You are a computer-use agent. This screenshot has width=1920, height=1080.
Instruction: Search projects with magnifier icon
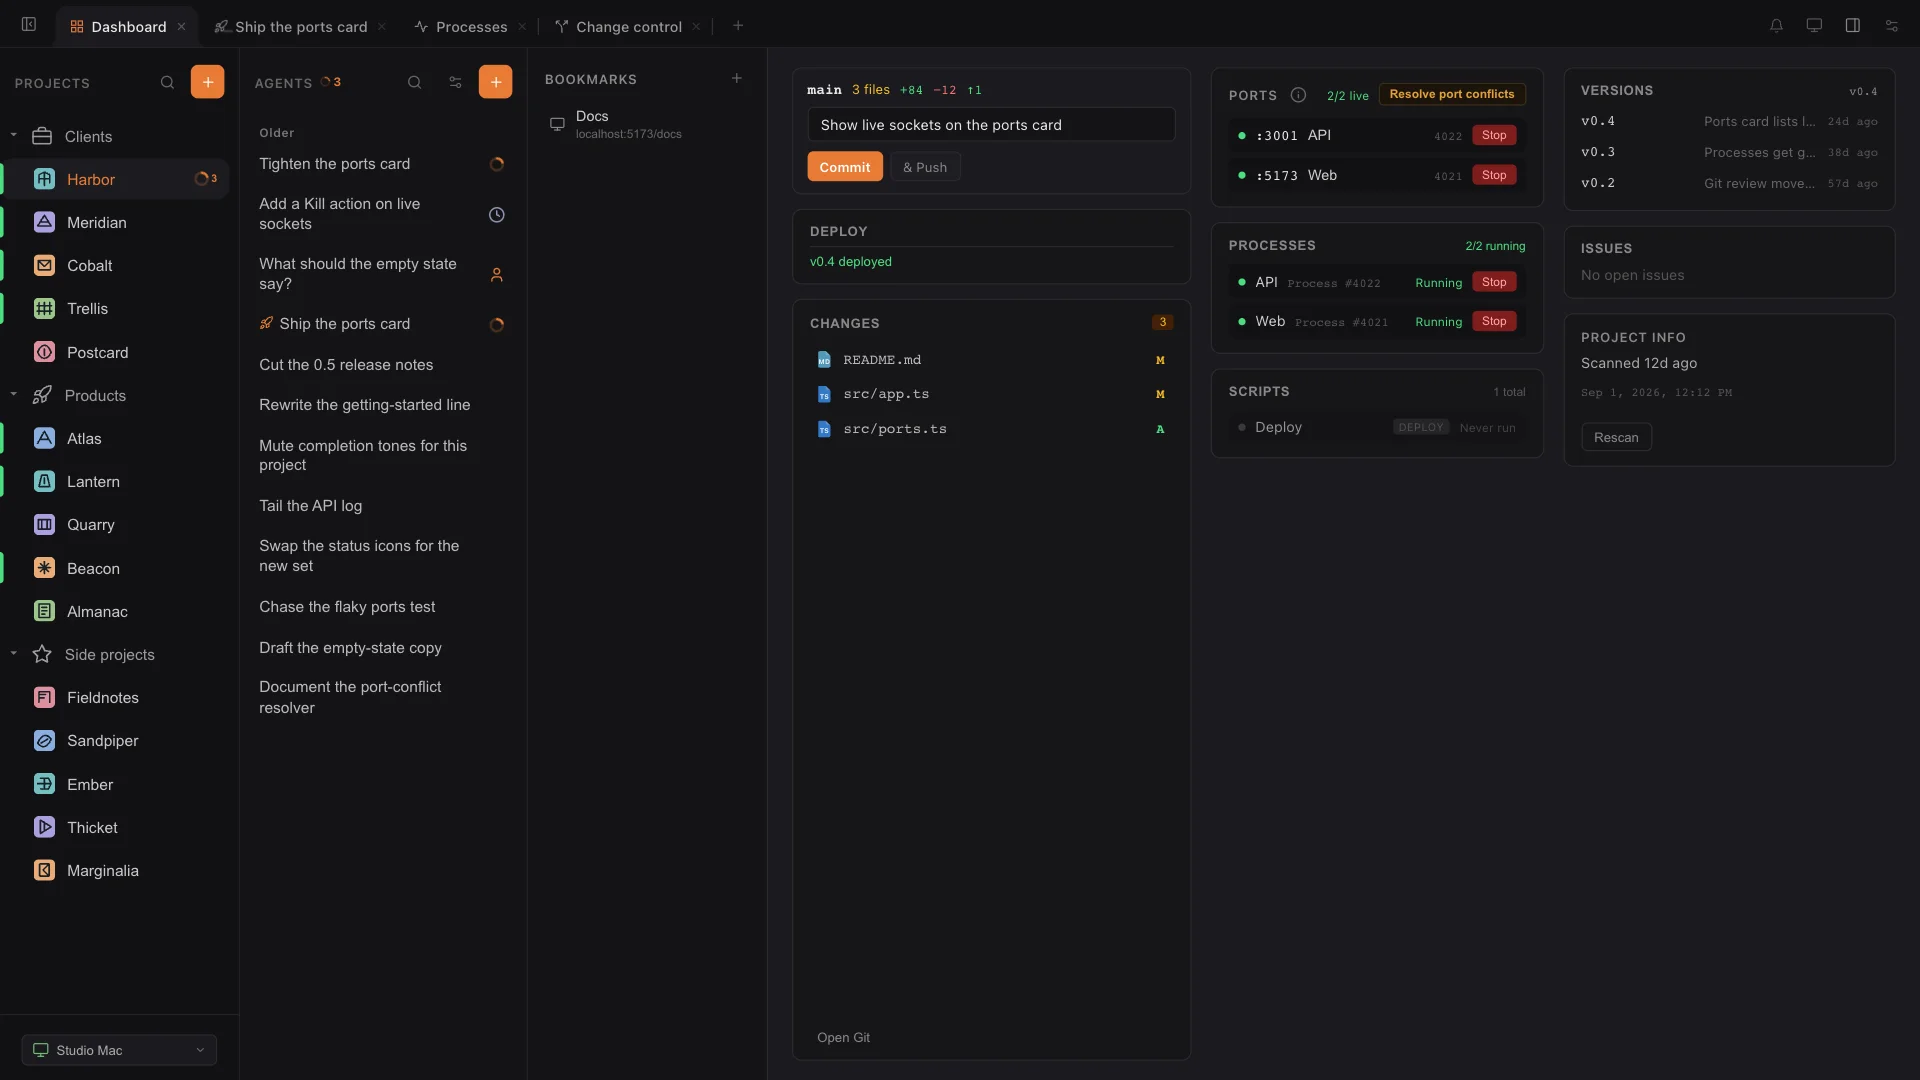167,82
